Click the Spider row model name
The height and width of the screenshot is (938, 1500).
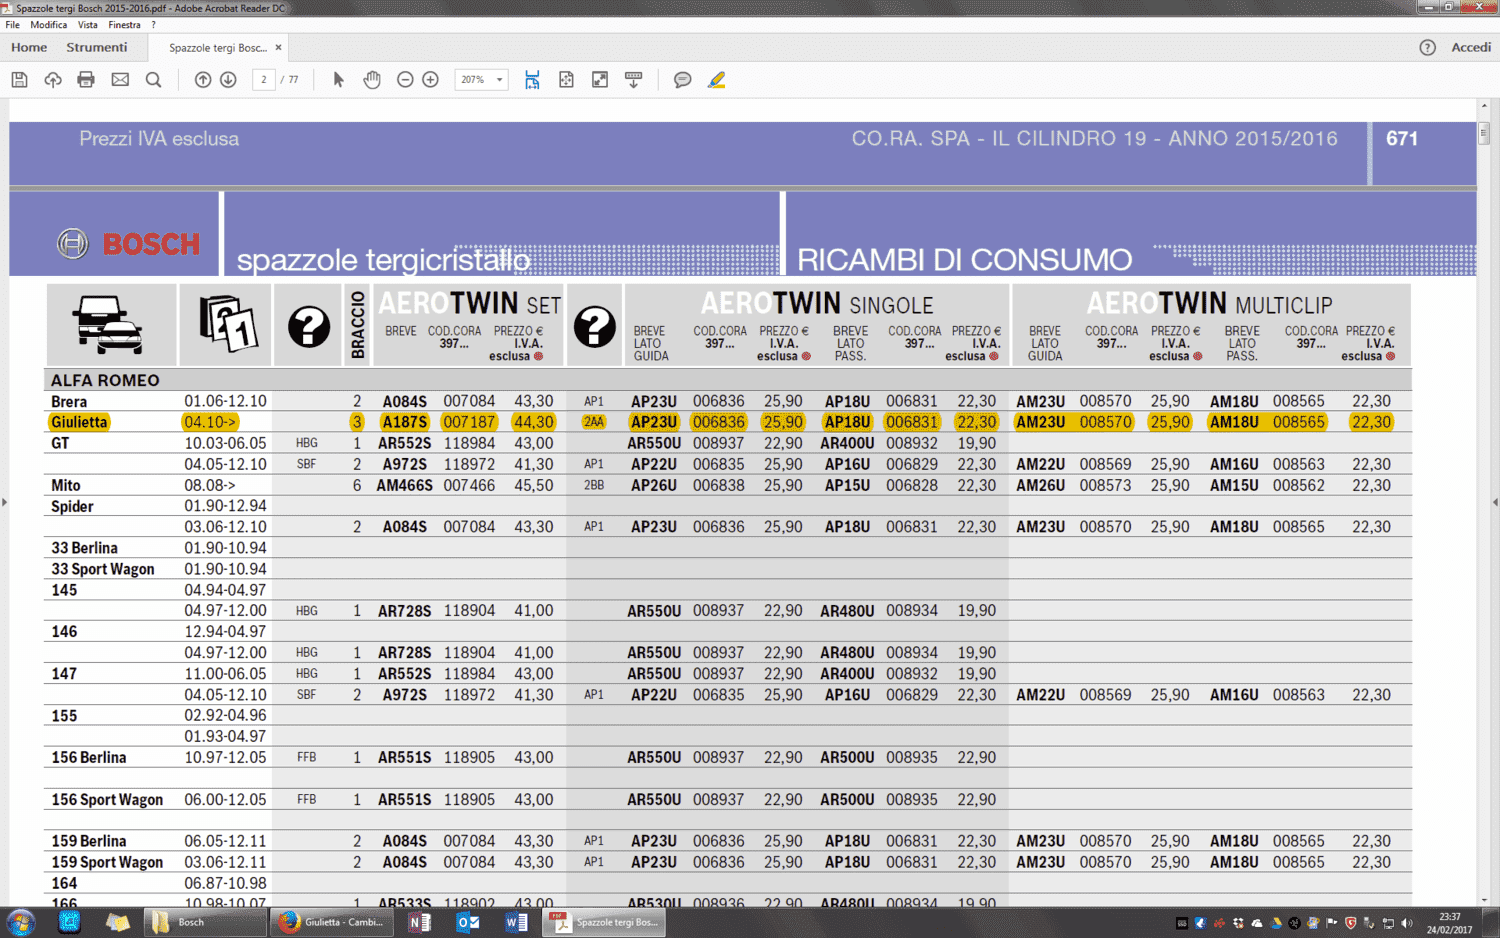click(72, 506)
